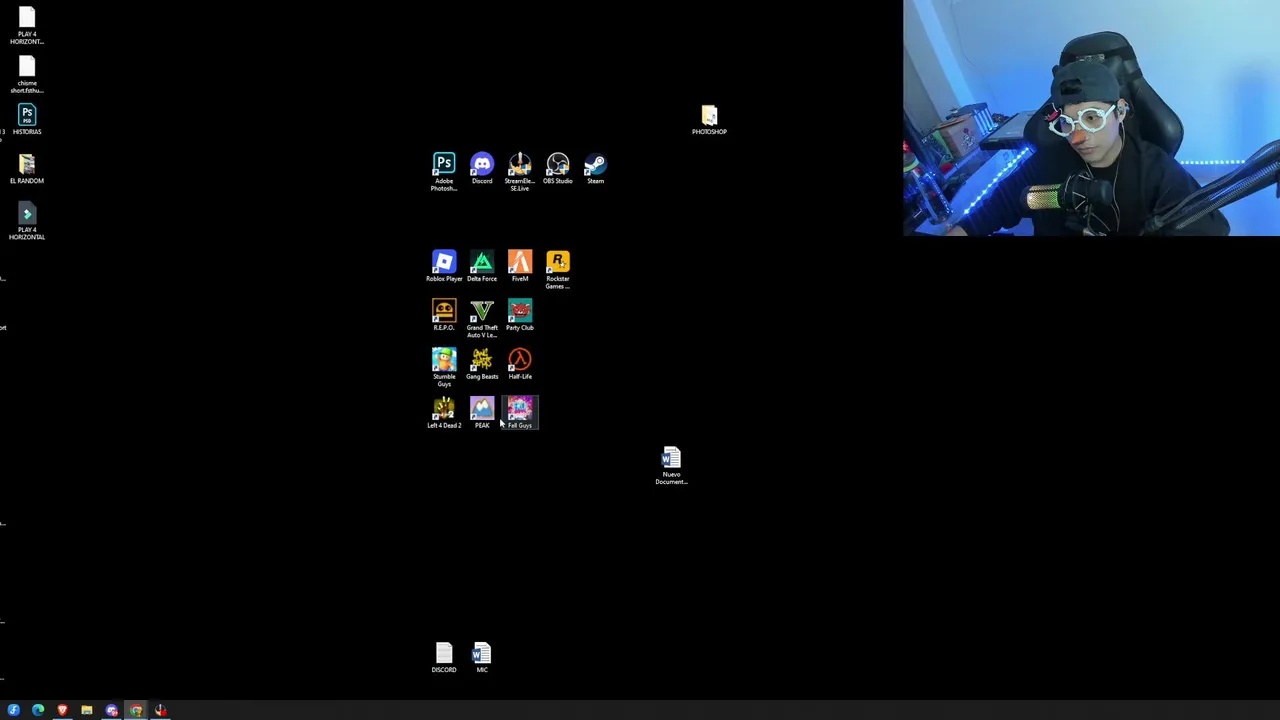Screen dimensions: 1280x720
Task: Switch to Chrome in the taskbar
Action: click(x=136, y=710)
